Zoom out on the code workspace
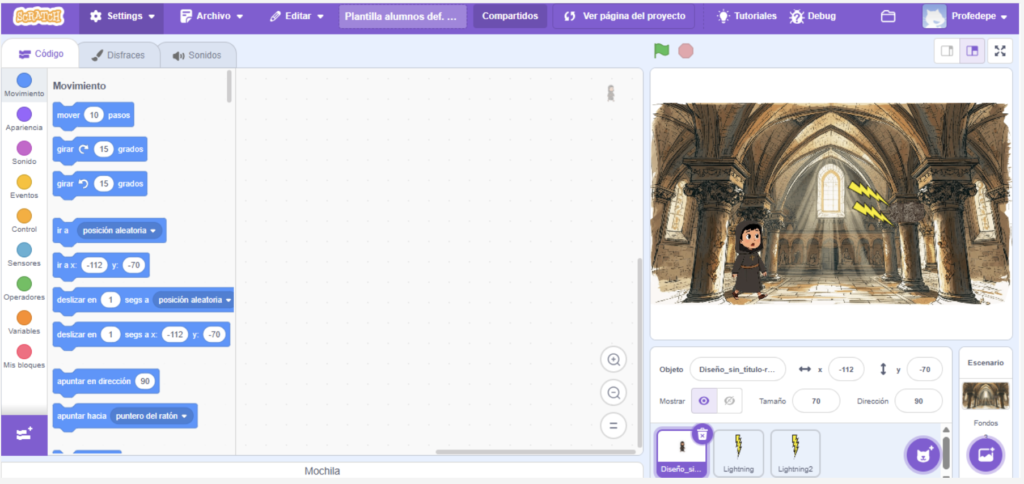This screenshot has height=484, width=1024. tap(614, 392)
